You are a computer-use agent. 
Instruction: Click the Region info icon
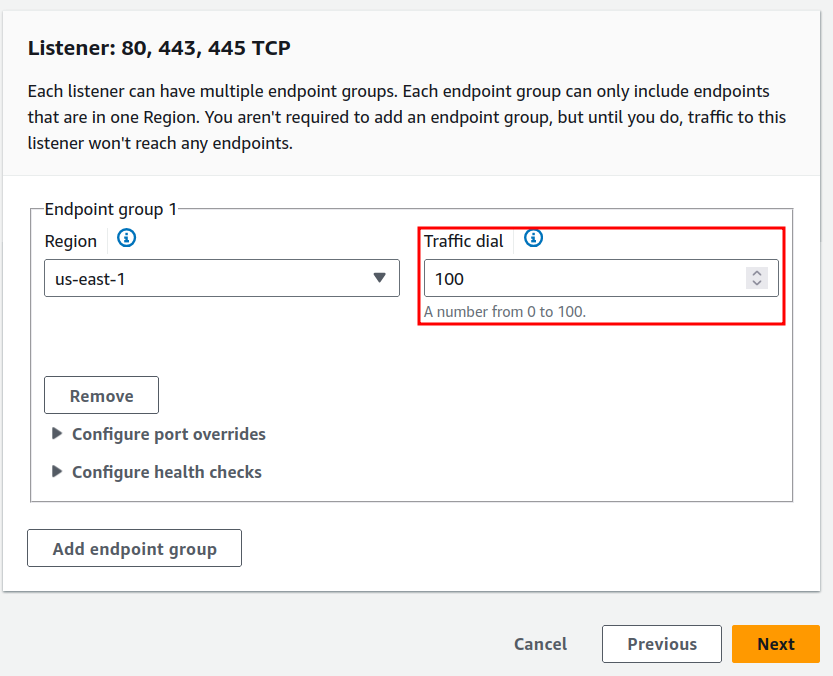click(x=125, y=239)
